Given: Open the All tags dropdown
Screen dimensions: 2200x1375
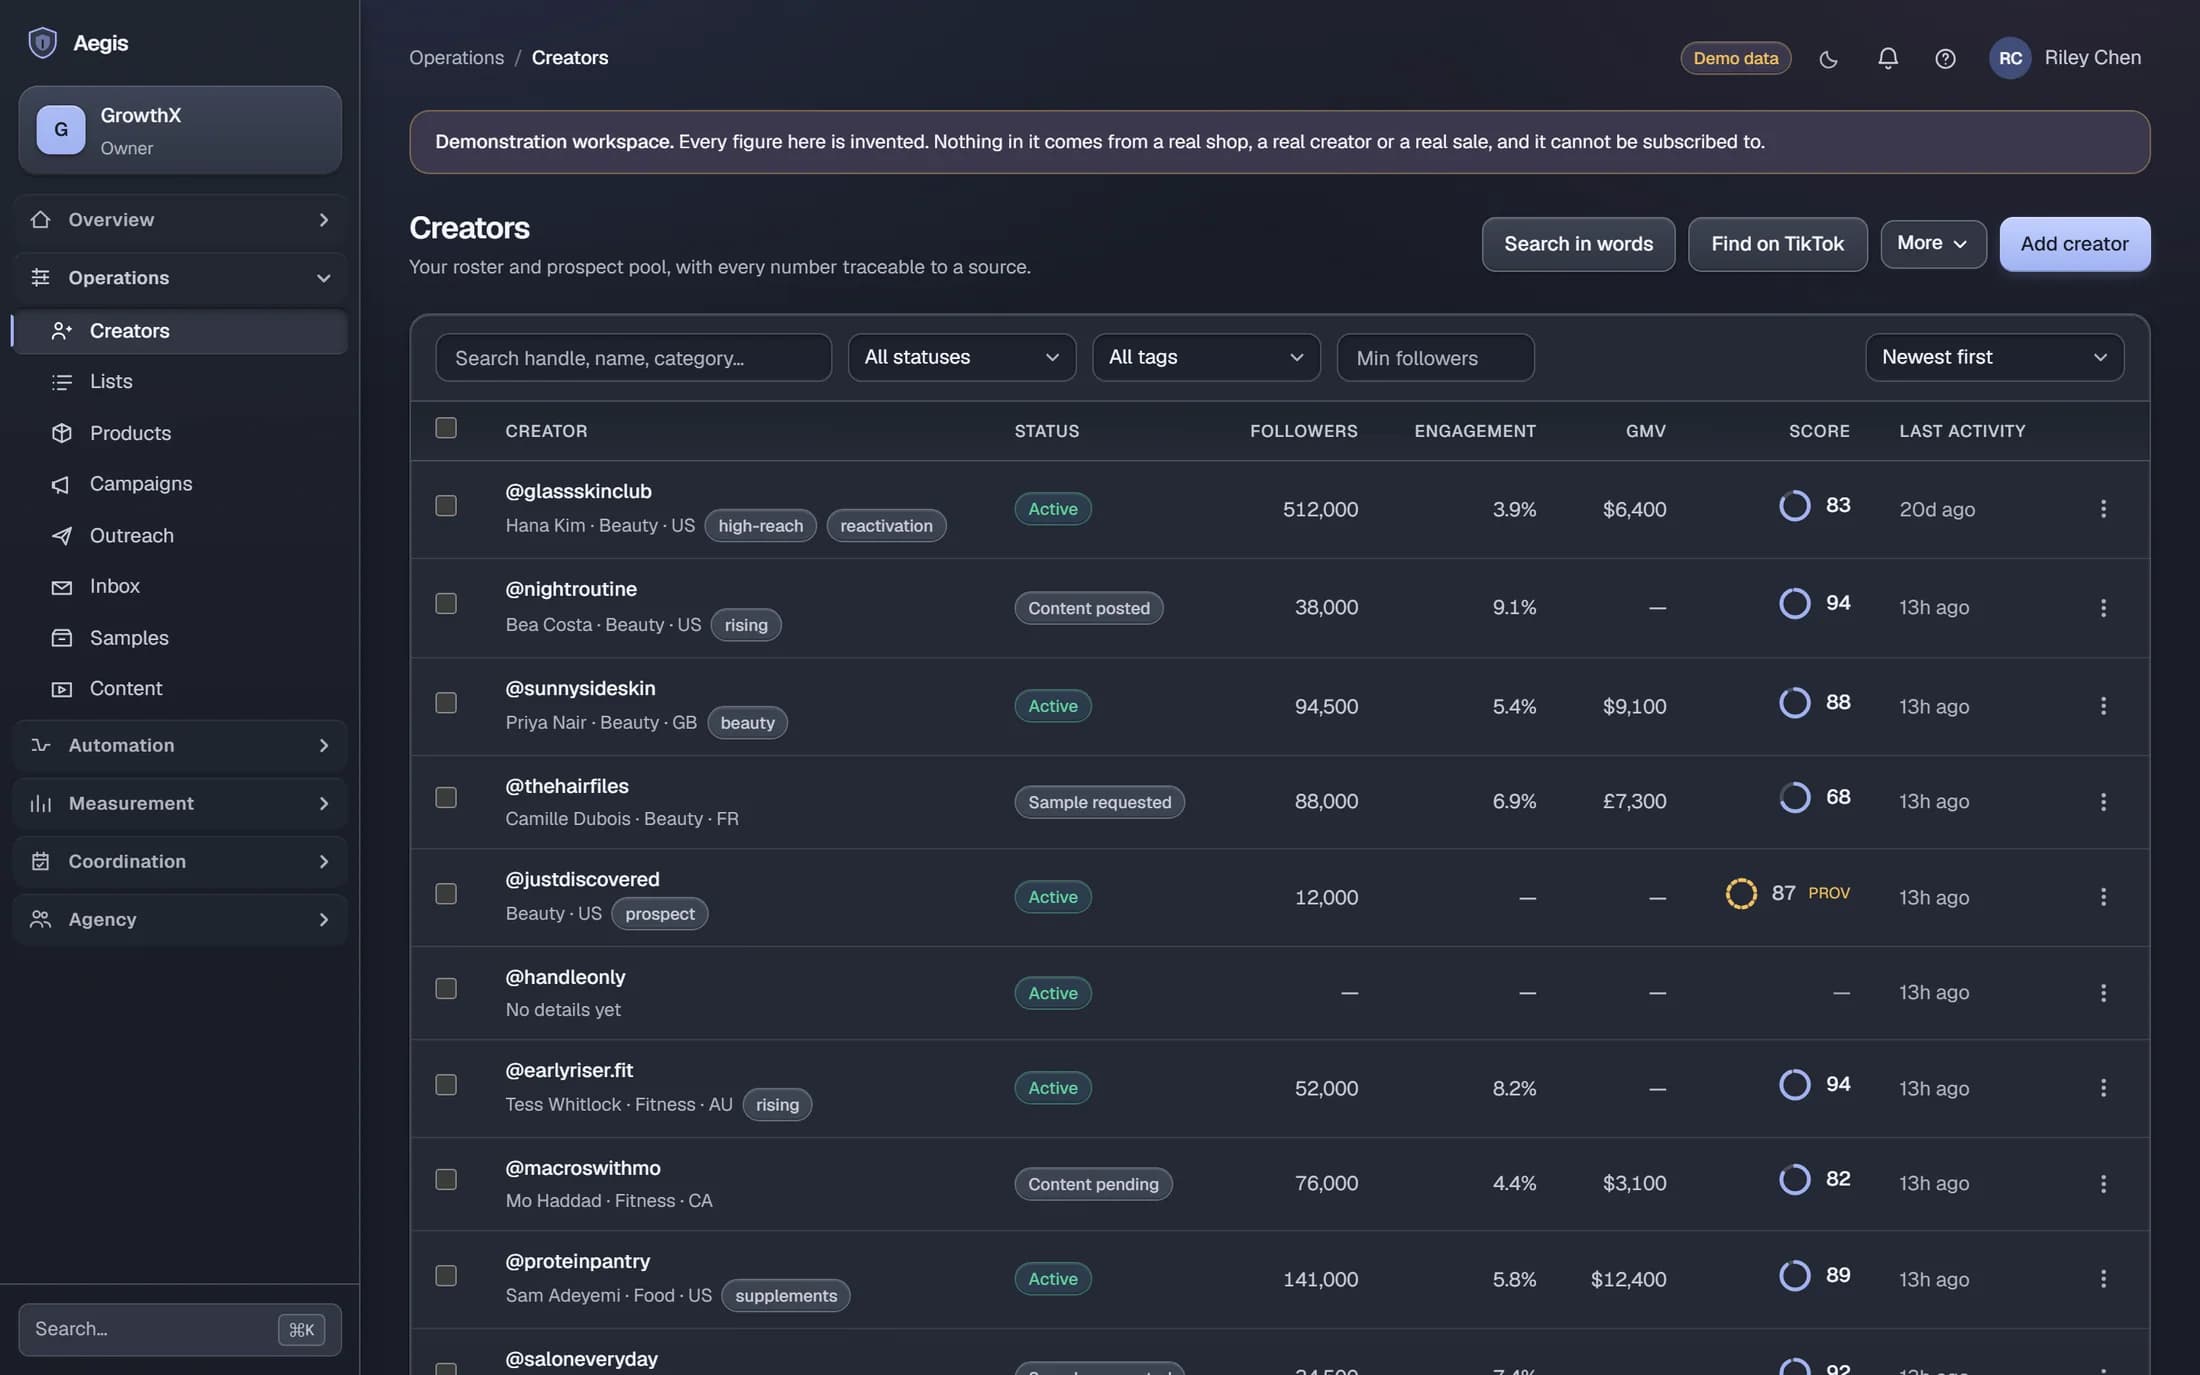Looking at the screenshot, I should (x=1206, y=358).
